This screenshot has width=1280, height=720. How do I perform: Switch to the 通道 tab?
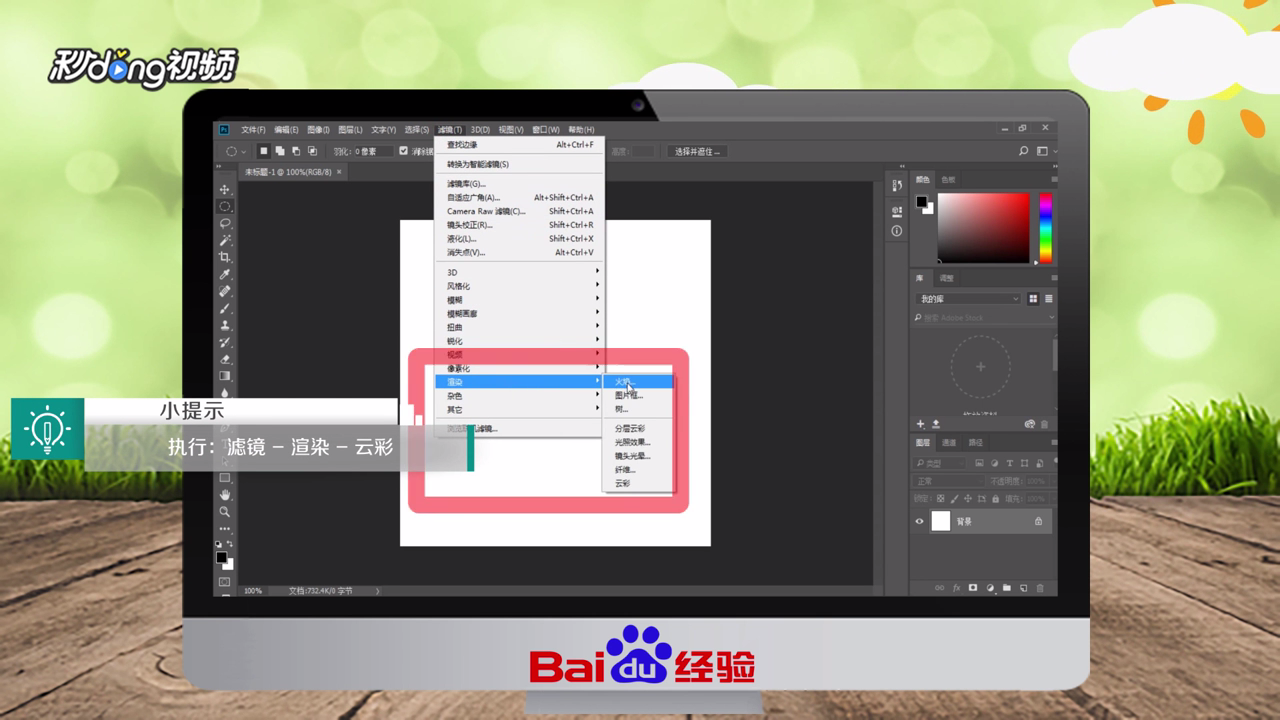[949, 442]
